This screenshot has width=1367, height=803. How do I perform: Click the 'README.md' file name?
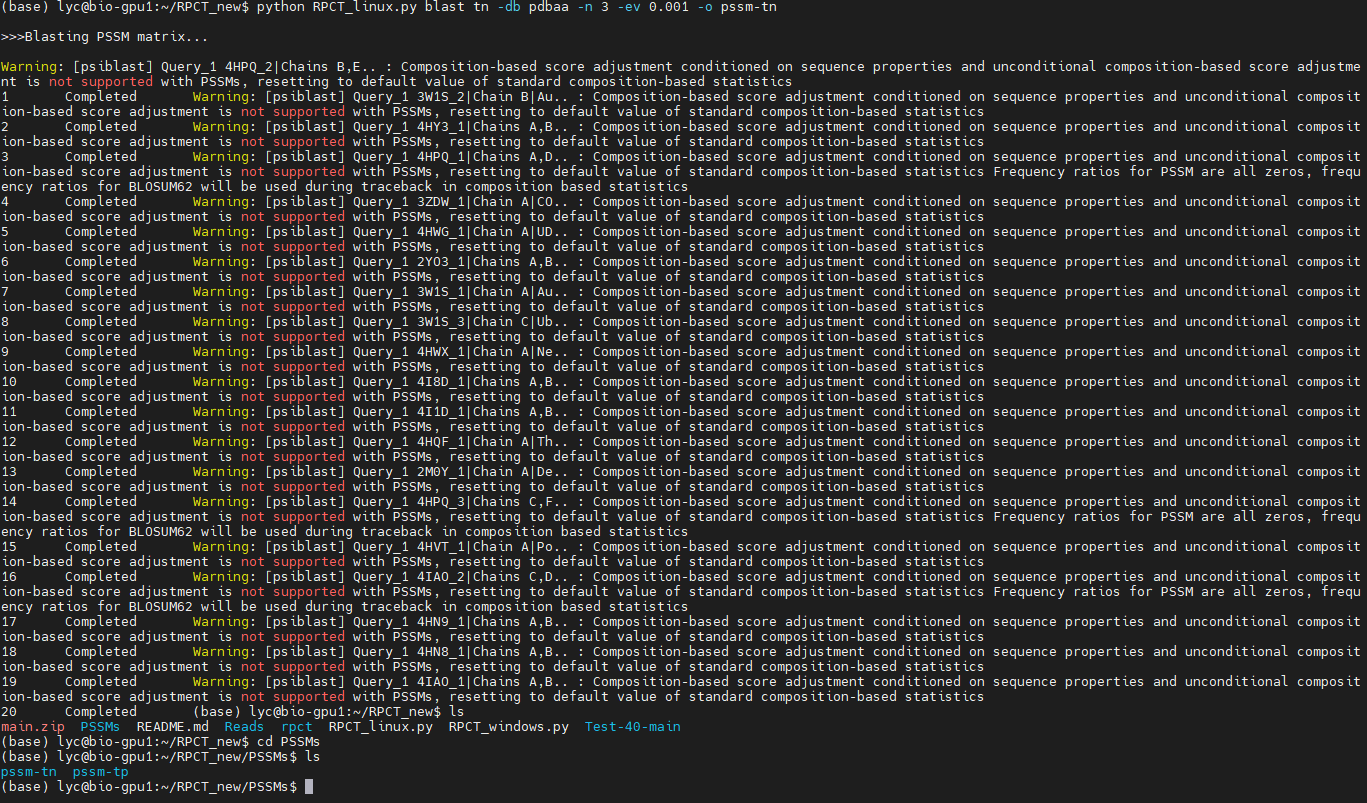[172, 727]
